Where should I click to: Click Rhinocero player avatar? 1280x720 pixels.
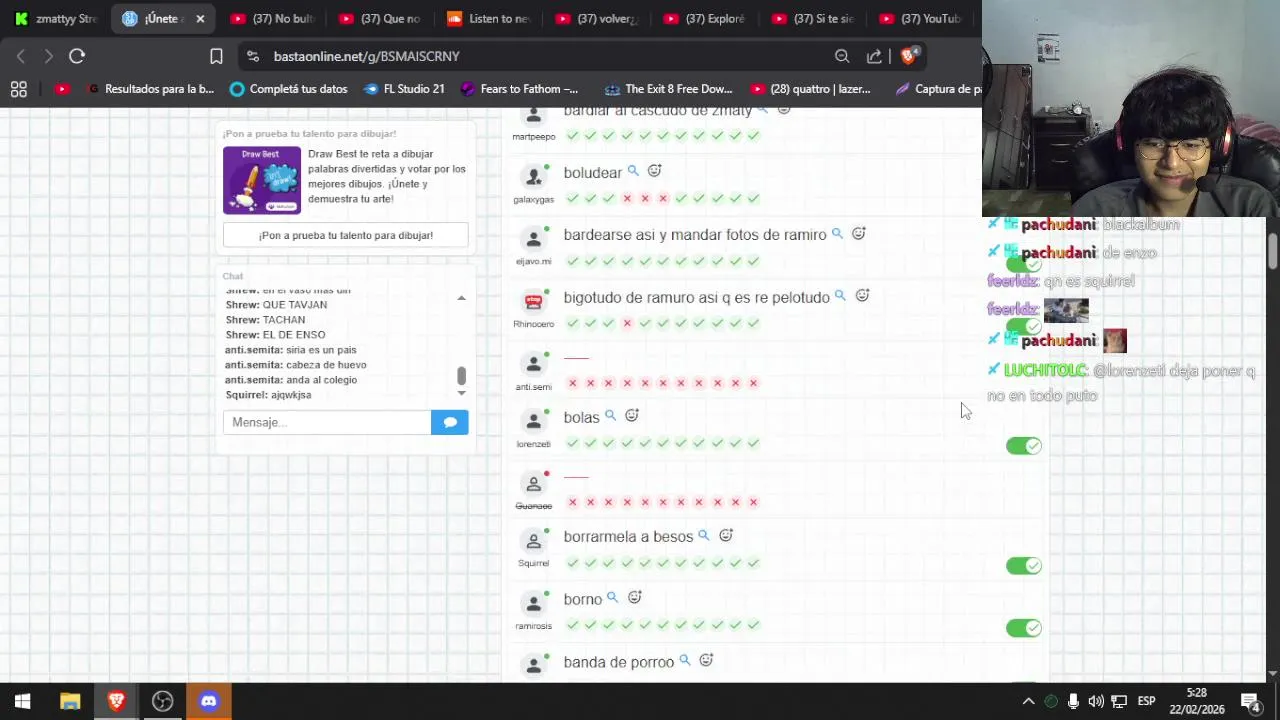click(x=533, y=301)
